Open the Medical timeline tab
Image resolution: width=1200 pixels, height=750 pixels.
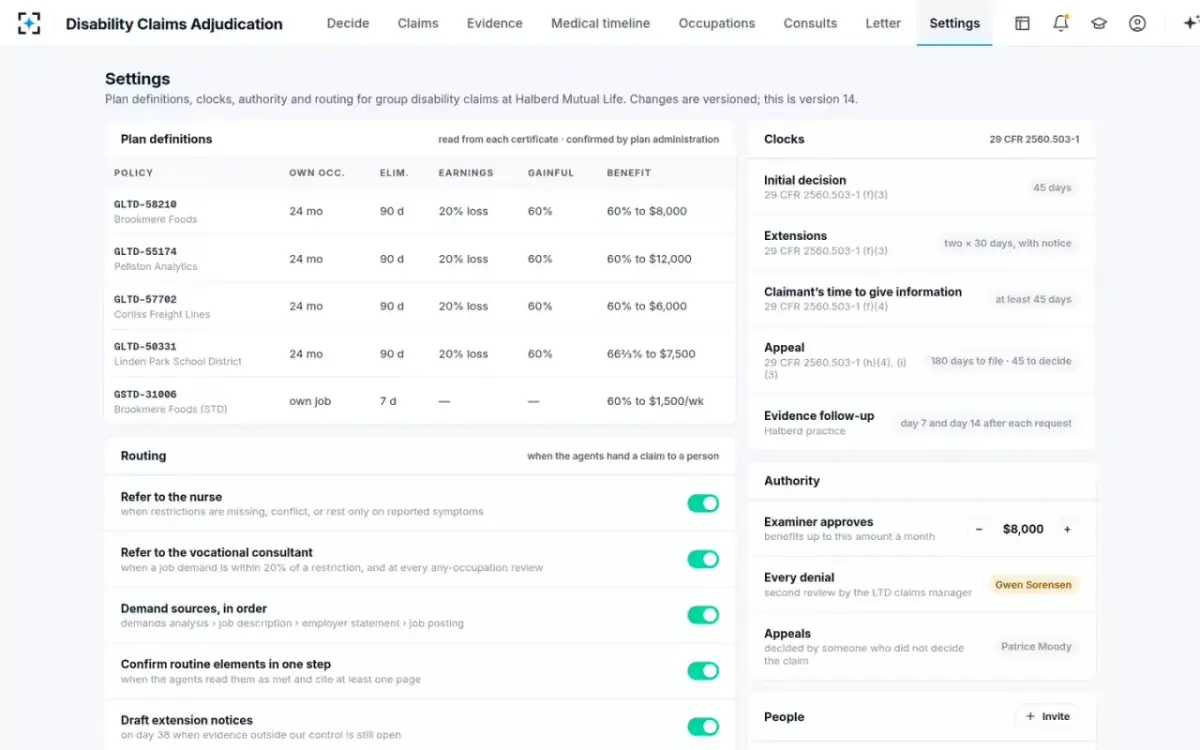tap(600, 23)
